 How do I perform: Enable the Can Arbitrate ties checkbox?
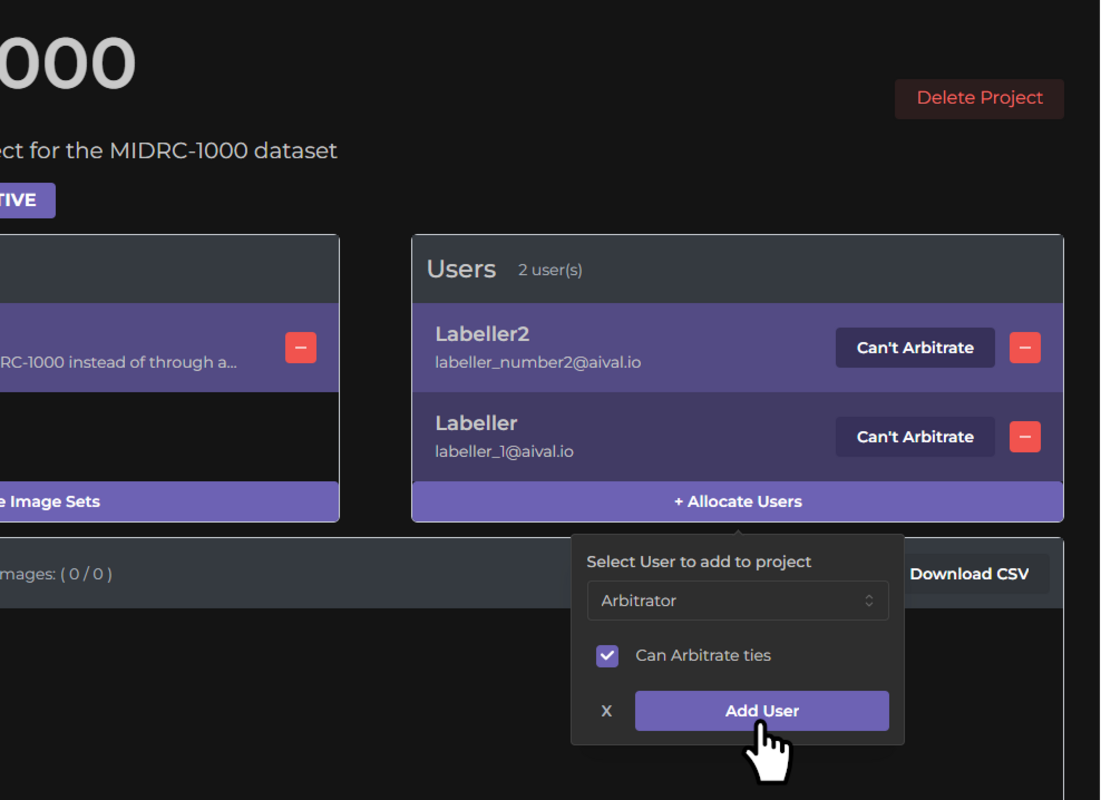coord(607,655)
